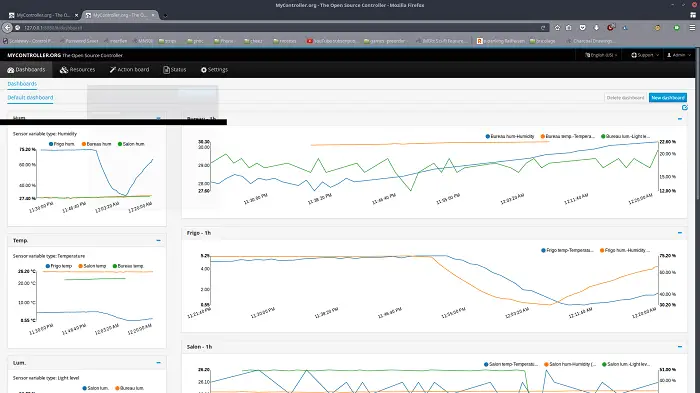
Task: Open the Support dropdown menu
Action: [x=645, y=55]
